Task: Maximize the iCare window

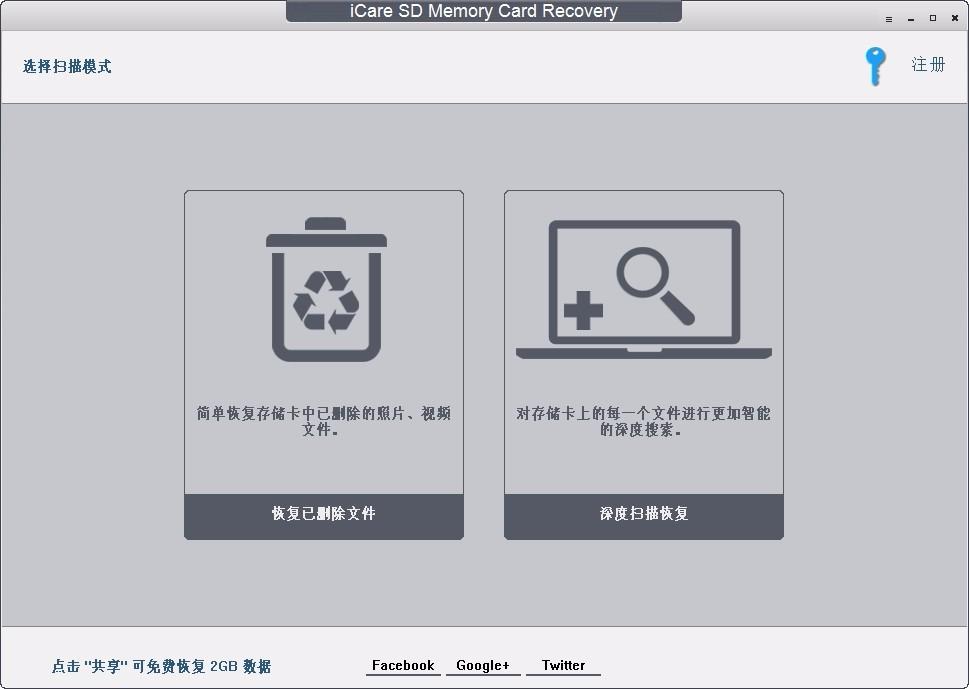Action: point(933,19)
